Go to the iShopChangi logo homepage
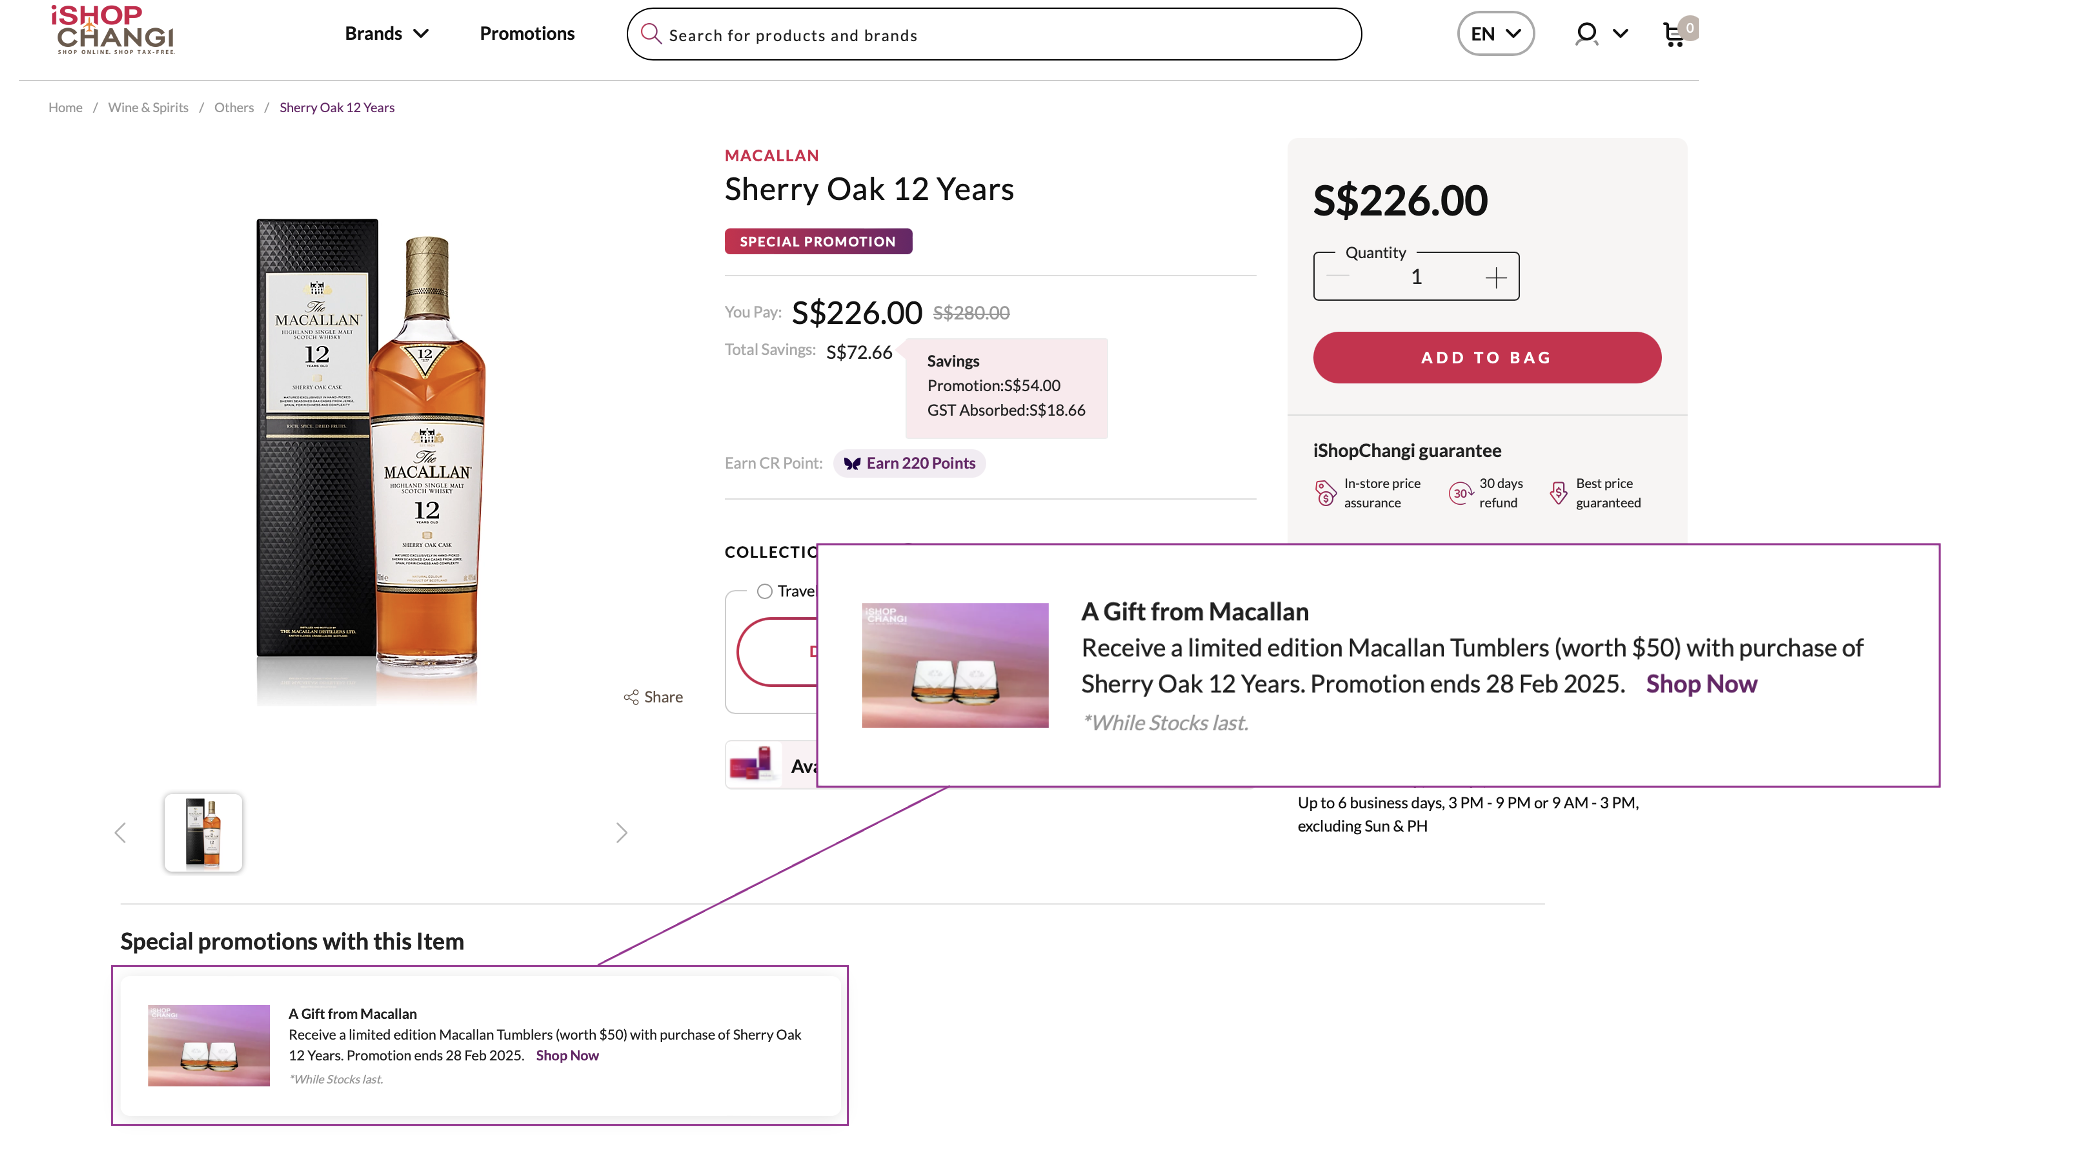Image resolution: width=2088 pixels, height=1168 pixels. [114, 30]
